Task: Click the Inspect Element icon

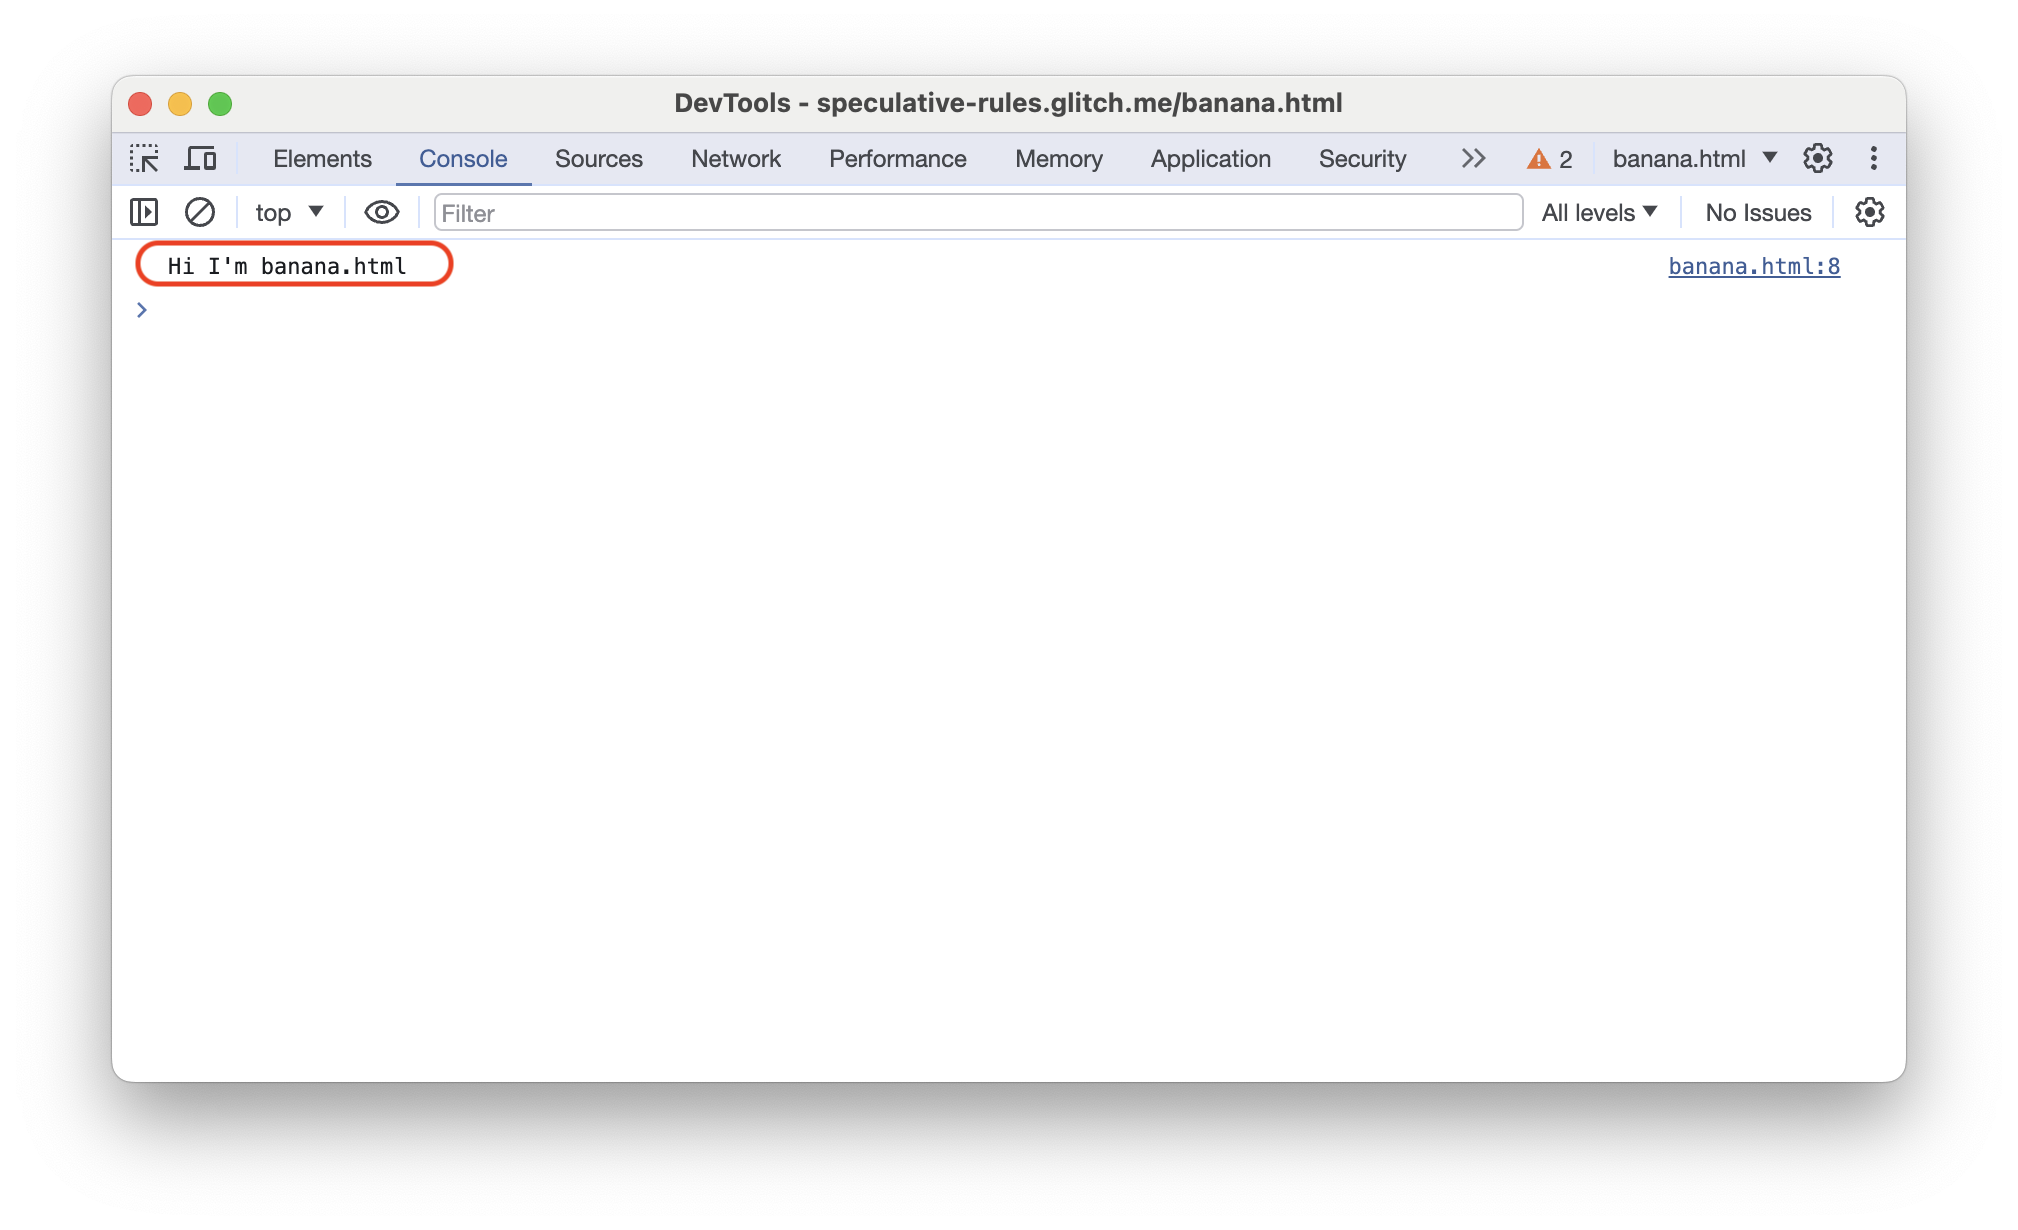Action: tap(144, 159)
